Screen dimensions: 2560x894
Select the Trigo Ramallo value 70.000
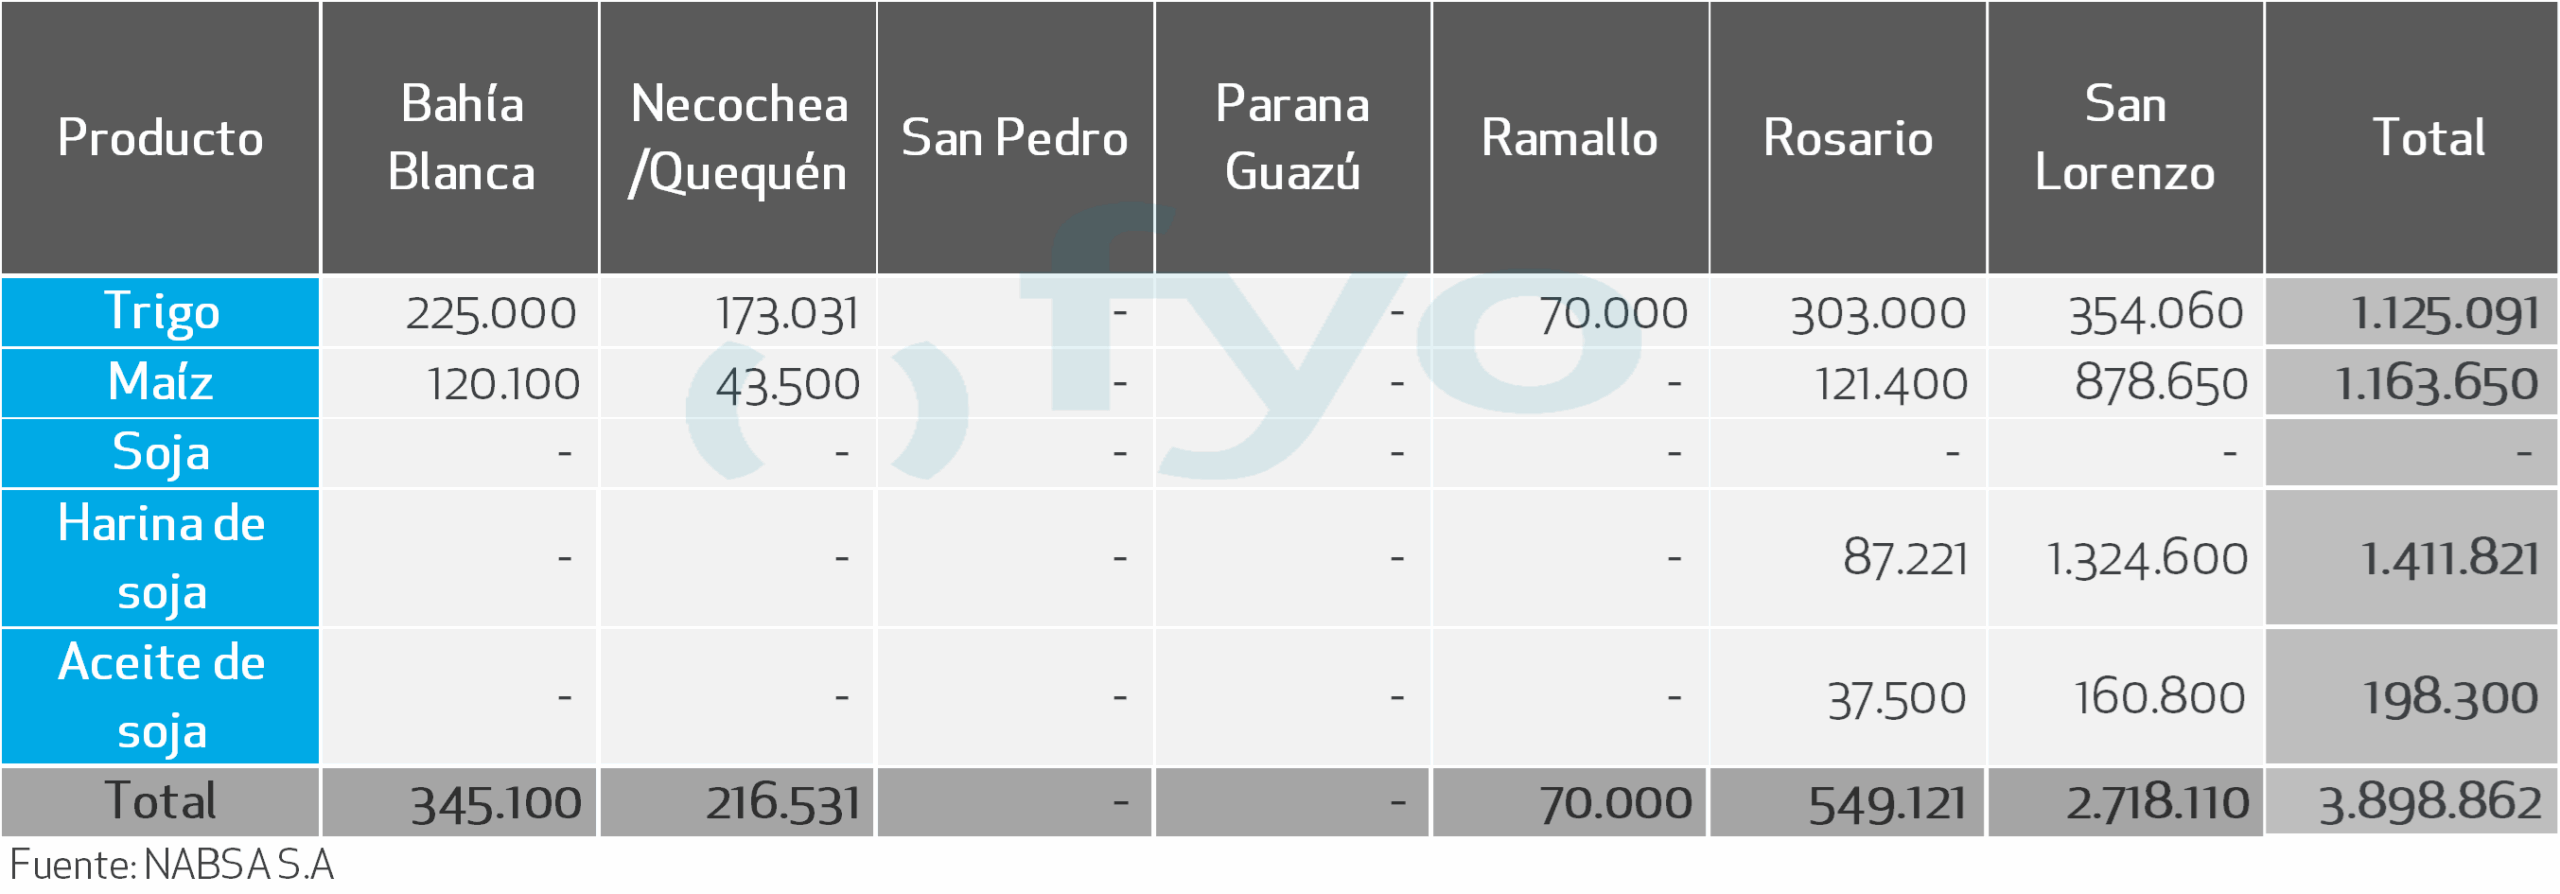pos(1612,314)
